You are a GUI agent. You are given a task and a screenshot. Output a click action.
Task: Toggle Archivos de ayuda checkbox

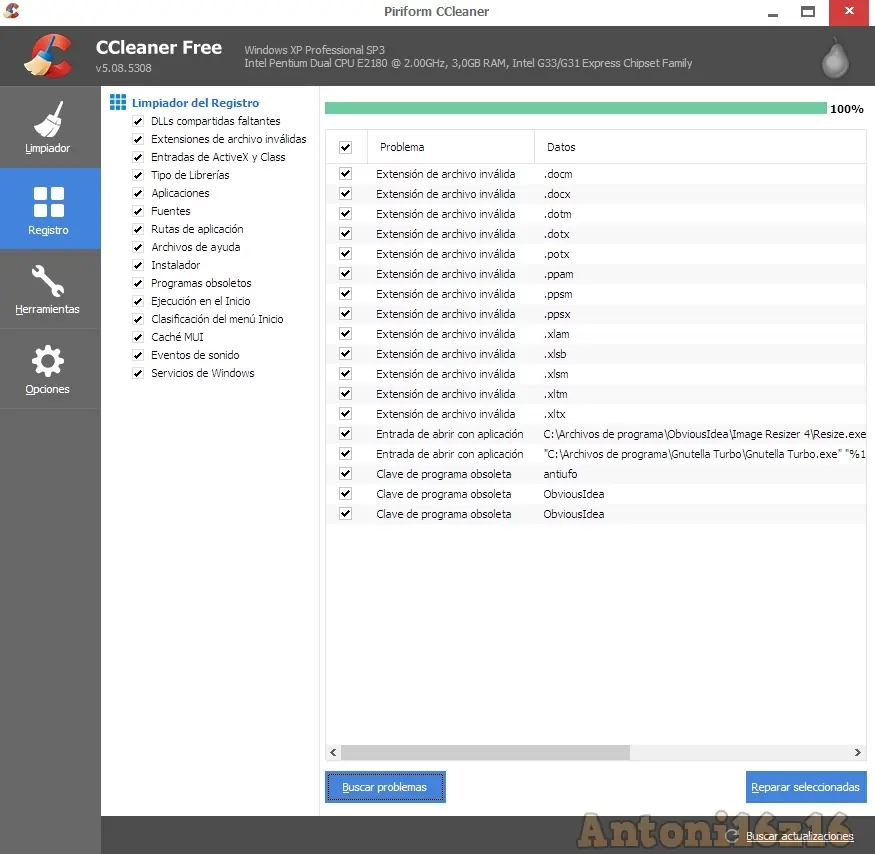tap(138, 247)
